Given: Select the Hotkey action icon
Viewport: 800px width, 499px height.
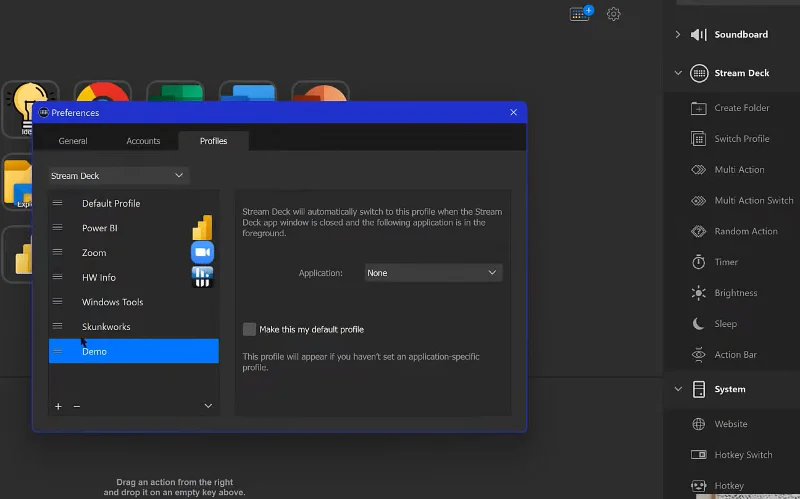Looking at the screenshot, I should pyautogui.click(x=698, y=485).
